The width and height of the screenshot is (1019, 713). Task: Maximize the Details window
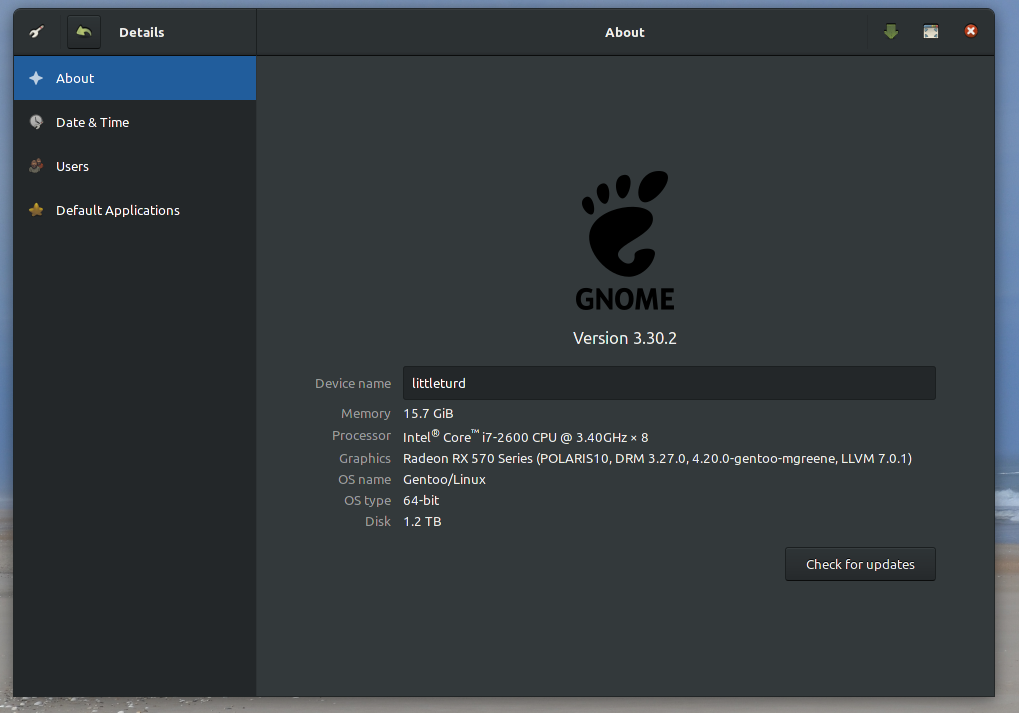point(931,31)
